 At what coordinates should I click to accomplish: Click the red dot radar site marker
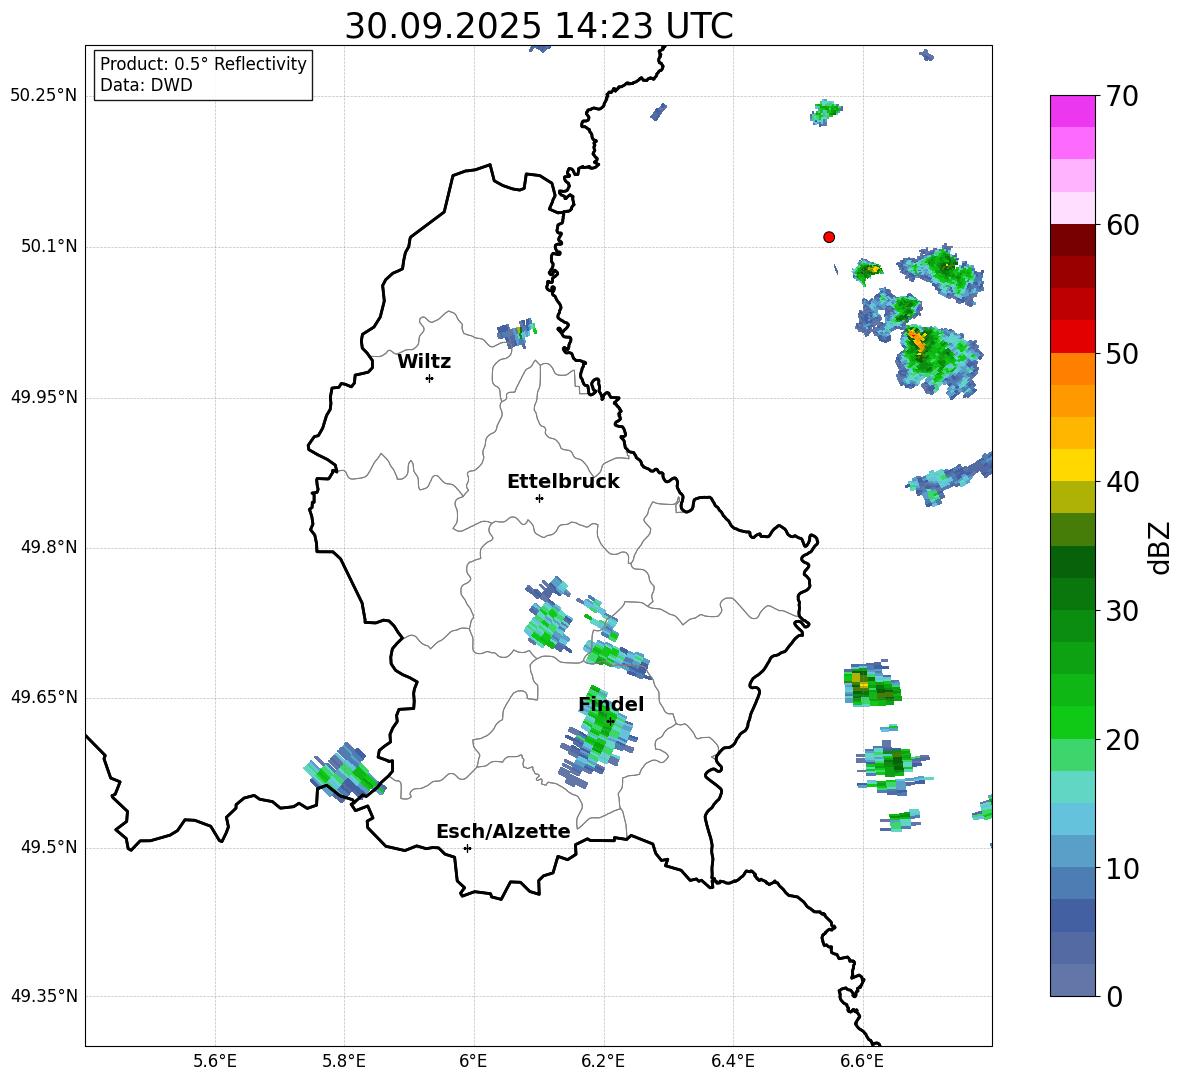tap(829, 237)
